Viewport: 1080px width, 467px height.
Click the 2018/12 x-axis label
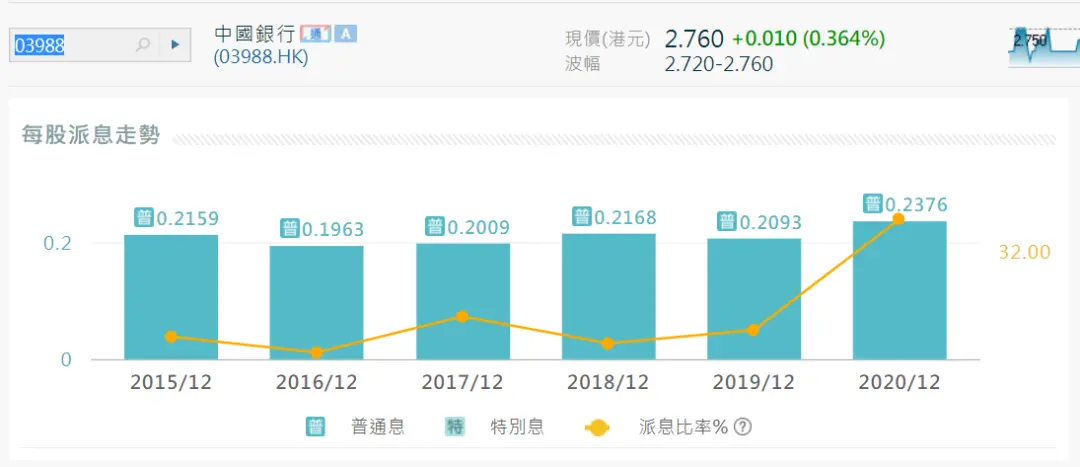[608, 383]
